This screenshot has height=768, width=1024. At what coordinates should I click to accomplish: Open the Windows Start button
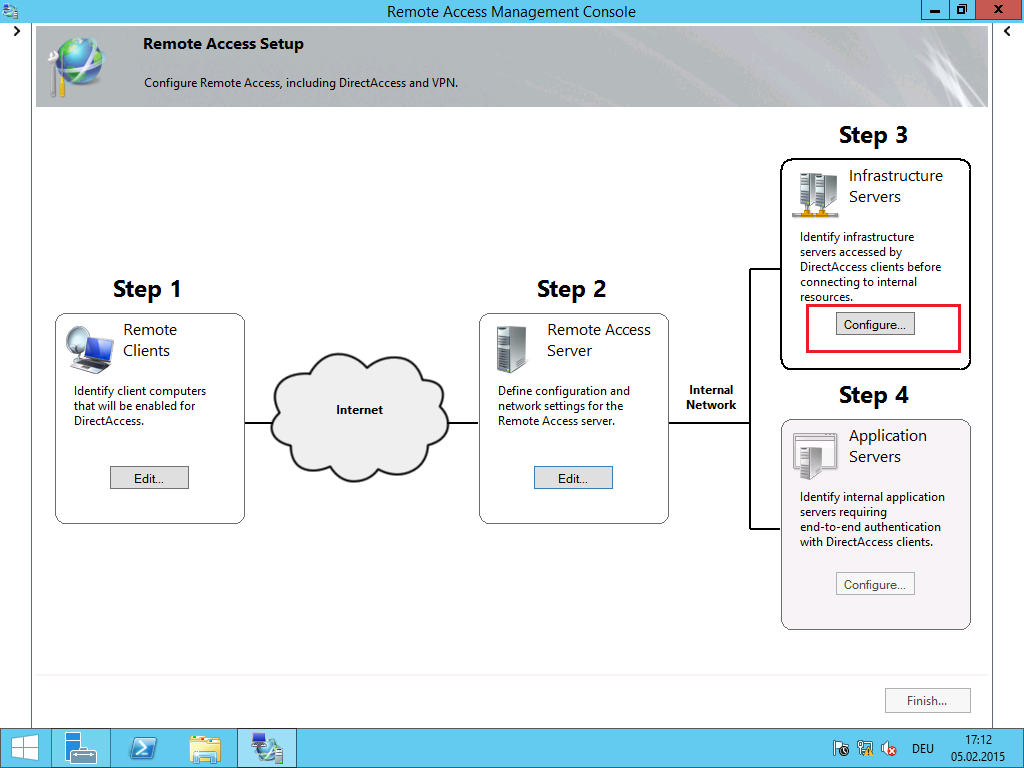click(x=25, y=748)
